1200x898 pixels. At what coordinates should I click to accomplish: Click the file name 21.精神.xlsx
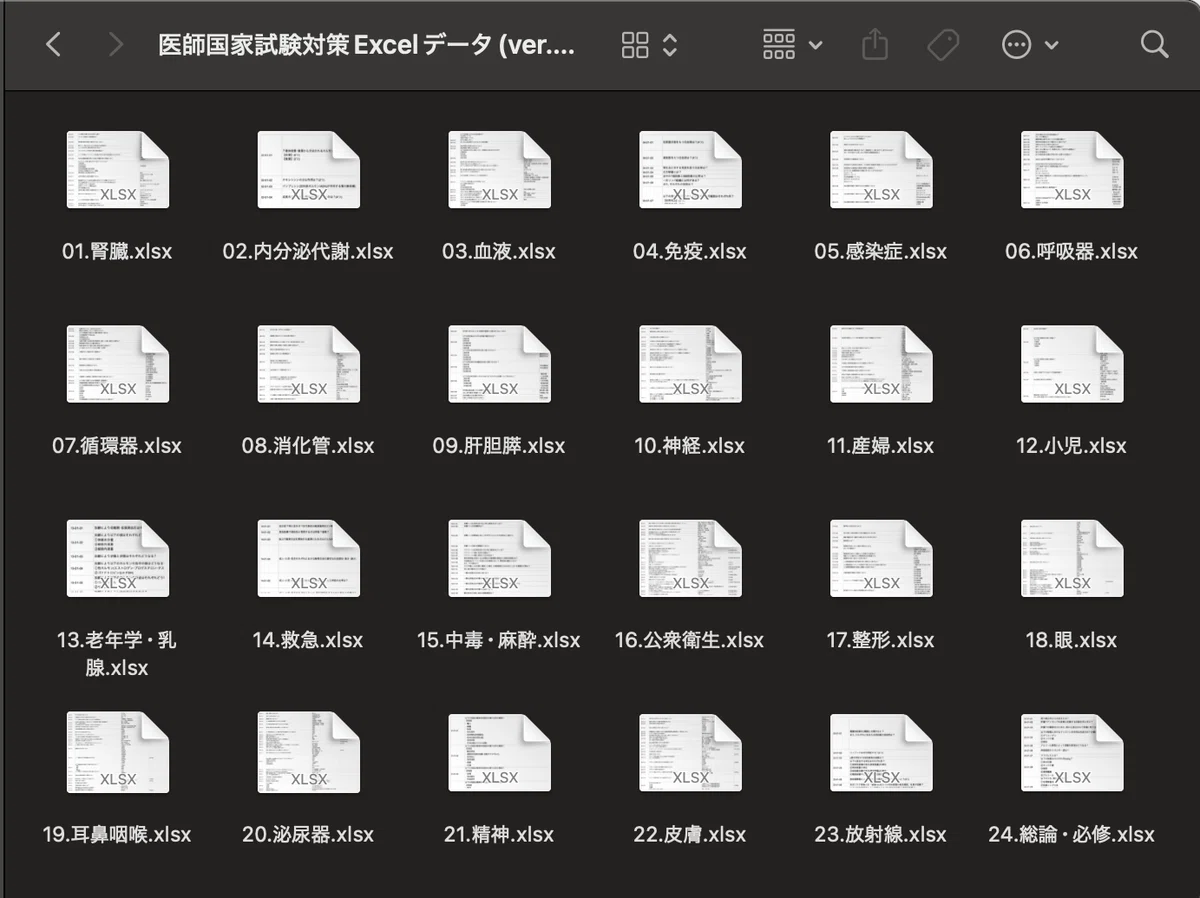(x=499, y=834)
